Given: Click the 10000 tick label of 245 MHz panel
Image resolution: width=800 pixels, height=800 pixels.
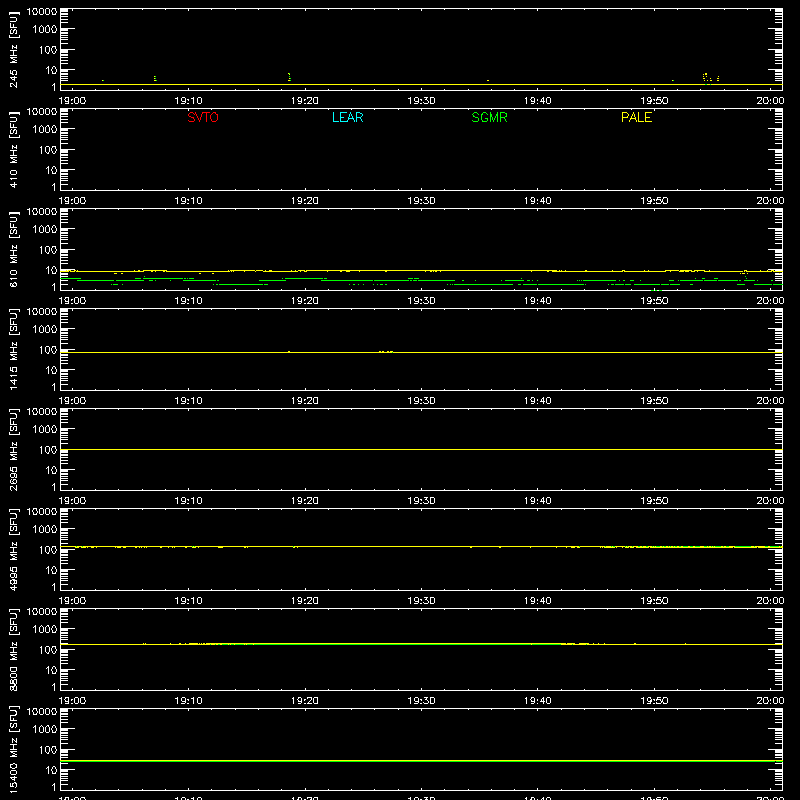Looking at the screenshot, I should (42, 12).
